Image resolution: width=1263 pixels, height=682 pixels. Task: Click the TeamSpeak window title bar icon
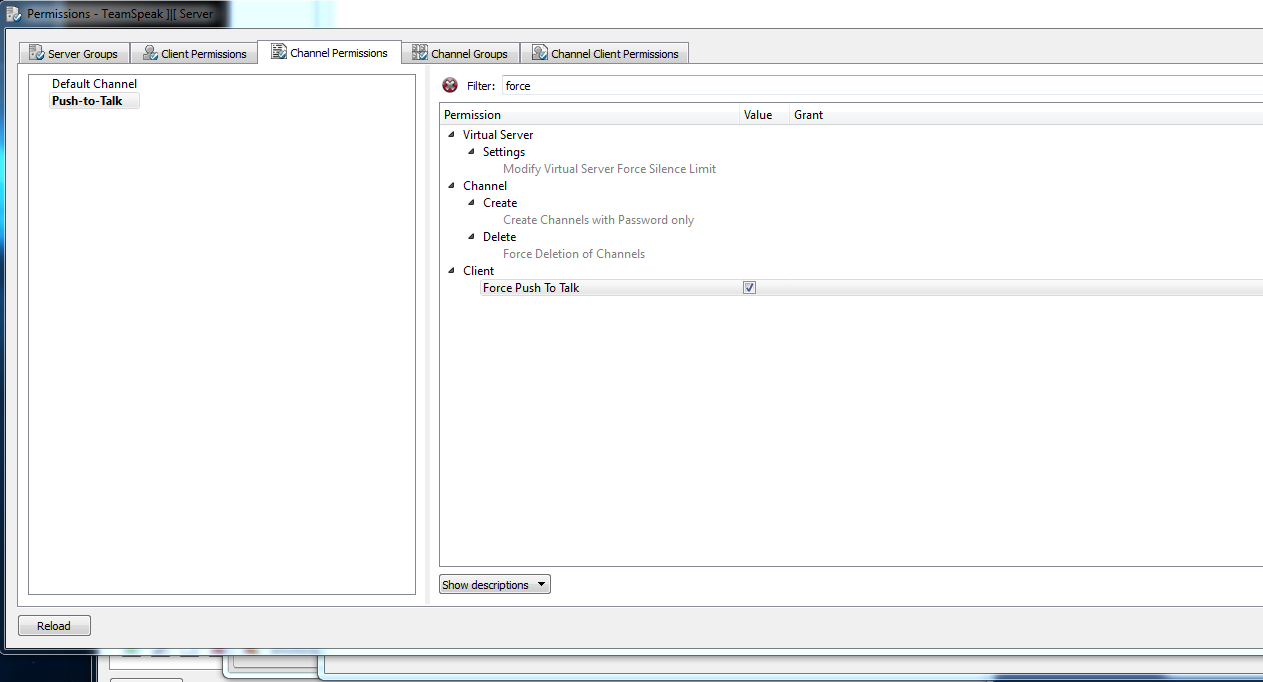click(x=13, y=14)
